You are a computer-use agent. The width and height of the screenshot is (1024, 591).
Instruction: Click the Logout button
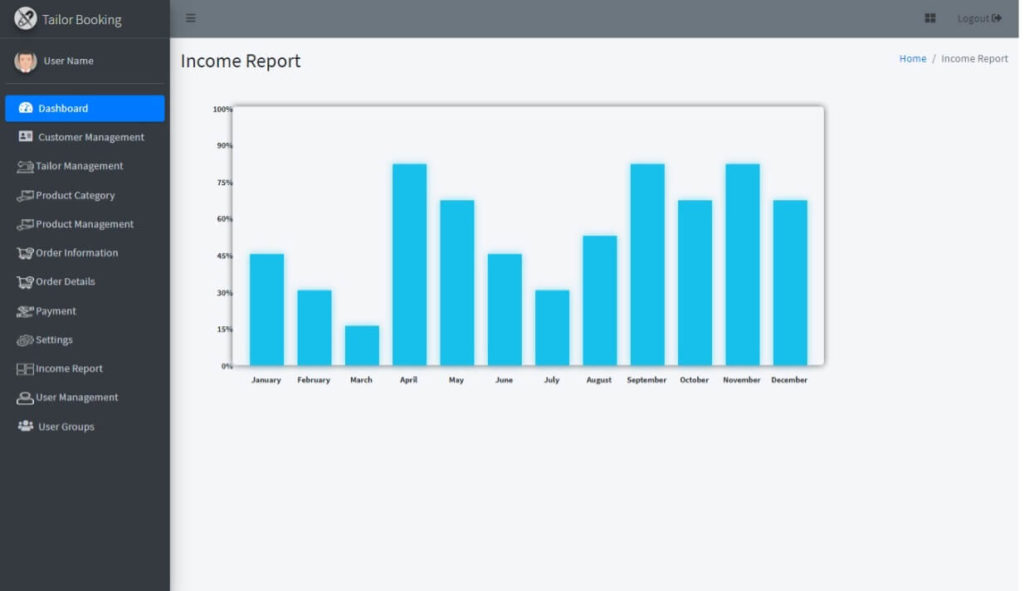[x=980, y=17]
